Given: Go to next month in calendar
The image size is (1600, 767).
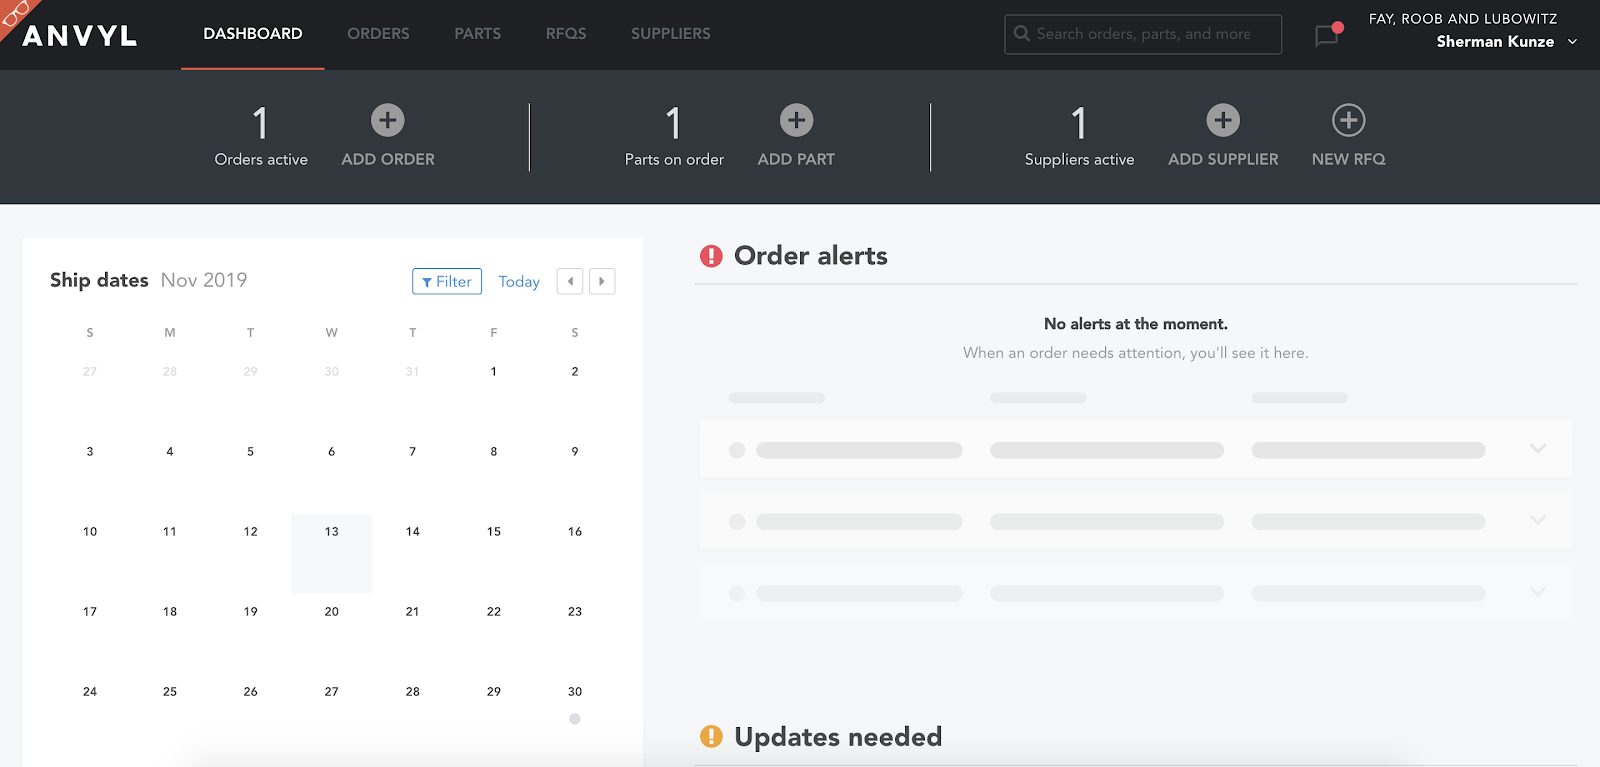Looking at the screenshot, I should (602, 281).
